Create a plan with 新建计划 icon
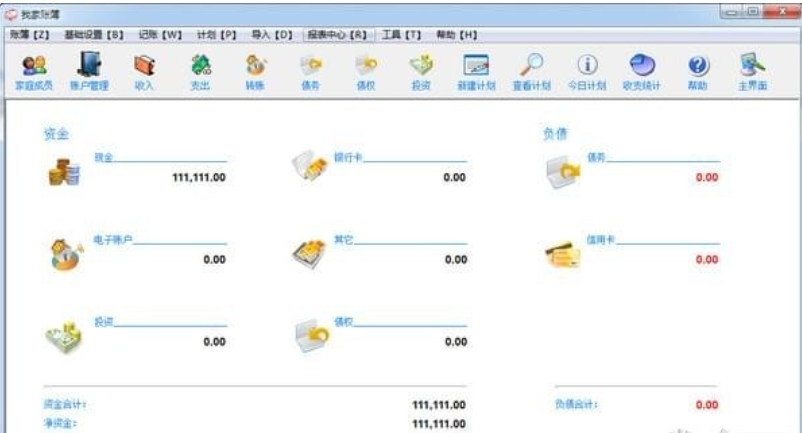Image resolution: width=802 pixels, height=433 pixels. point(476,72)
